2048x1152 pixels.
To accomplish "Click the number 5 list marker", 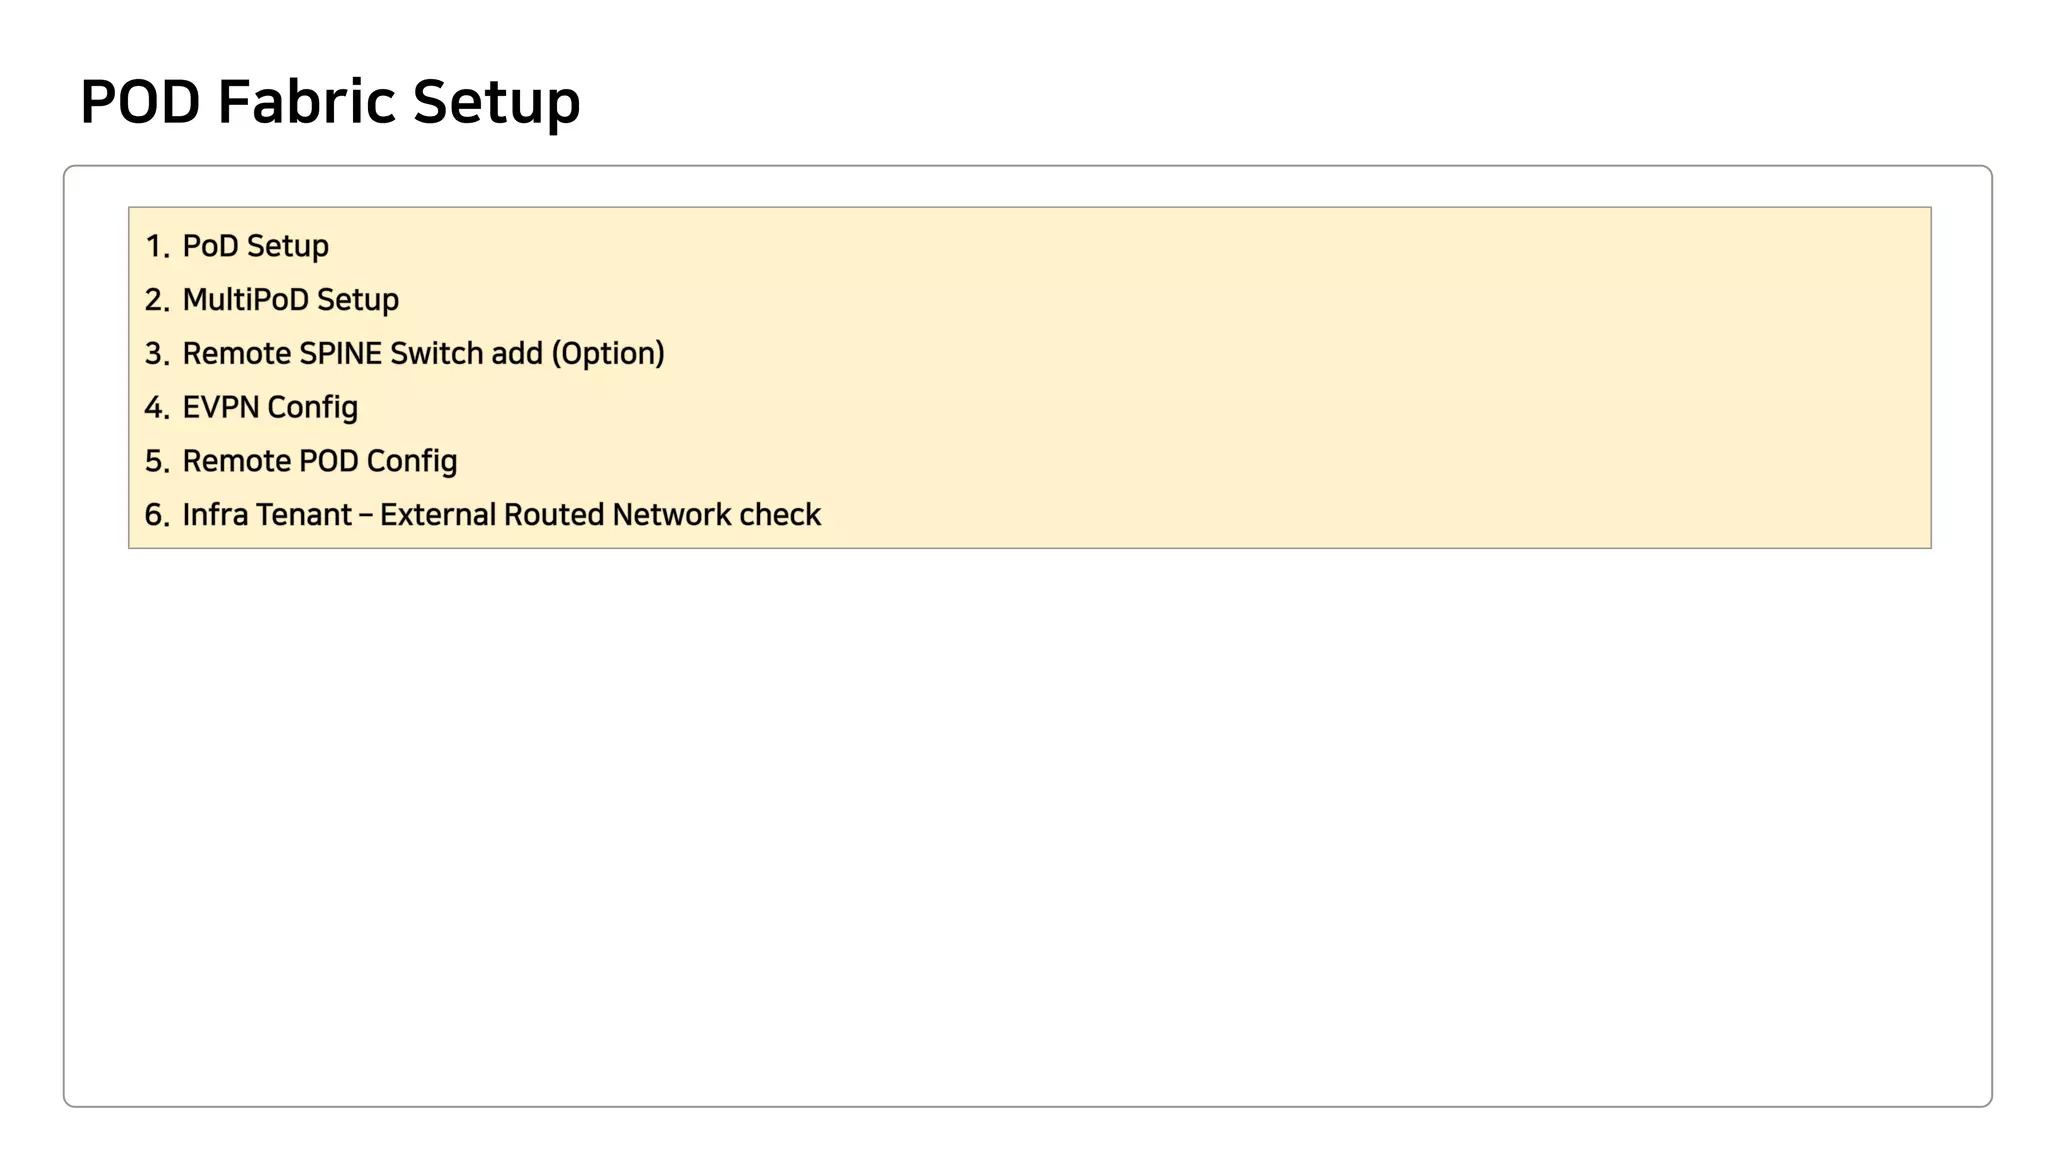I will pyautogui.click(x=157, y=461).
